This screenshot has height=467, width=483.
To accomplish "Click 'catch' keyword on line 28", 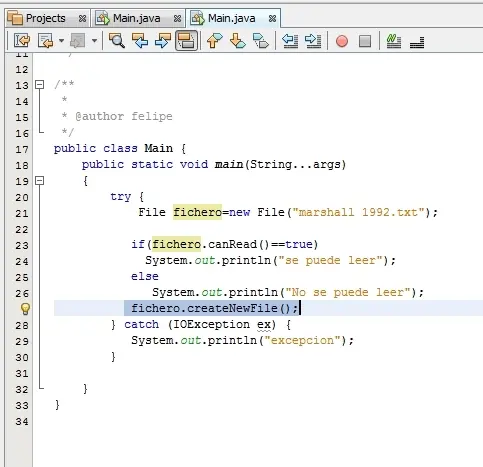I will pos(142,324).
